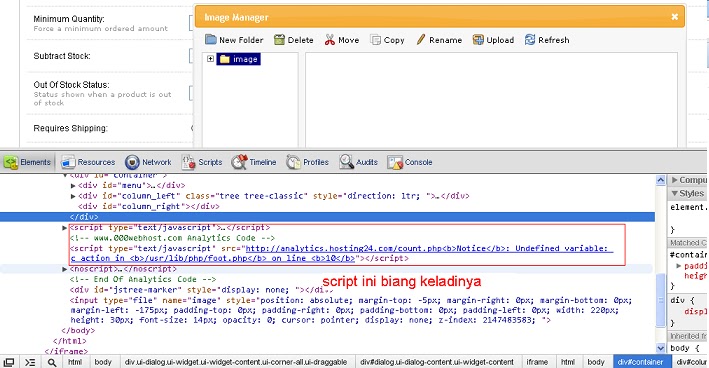Viewport: 709px width, 368px height.
Task: Click the element.style rule in Styles
Action: pos(688,207)
